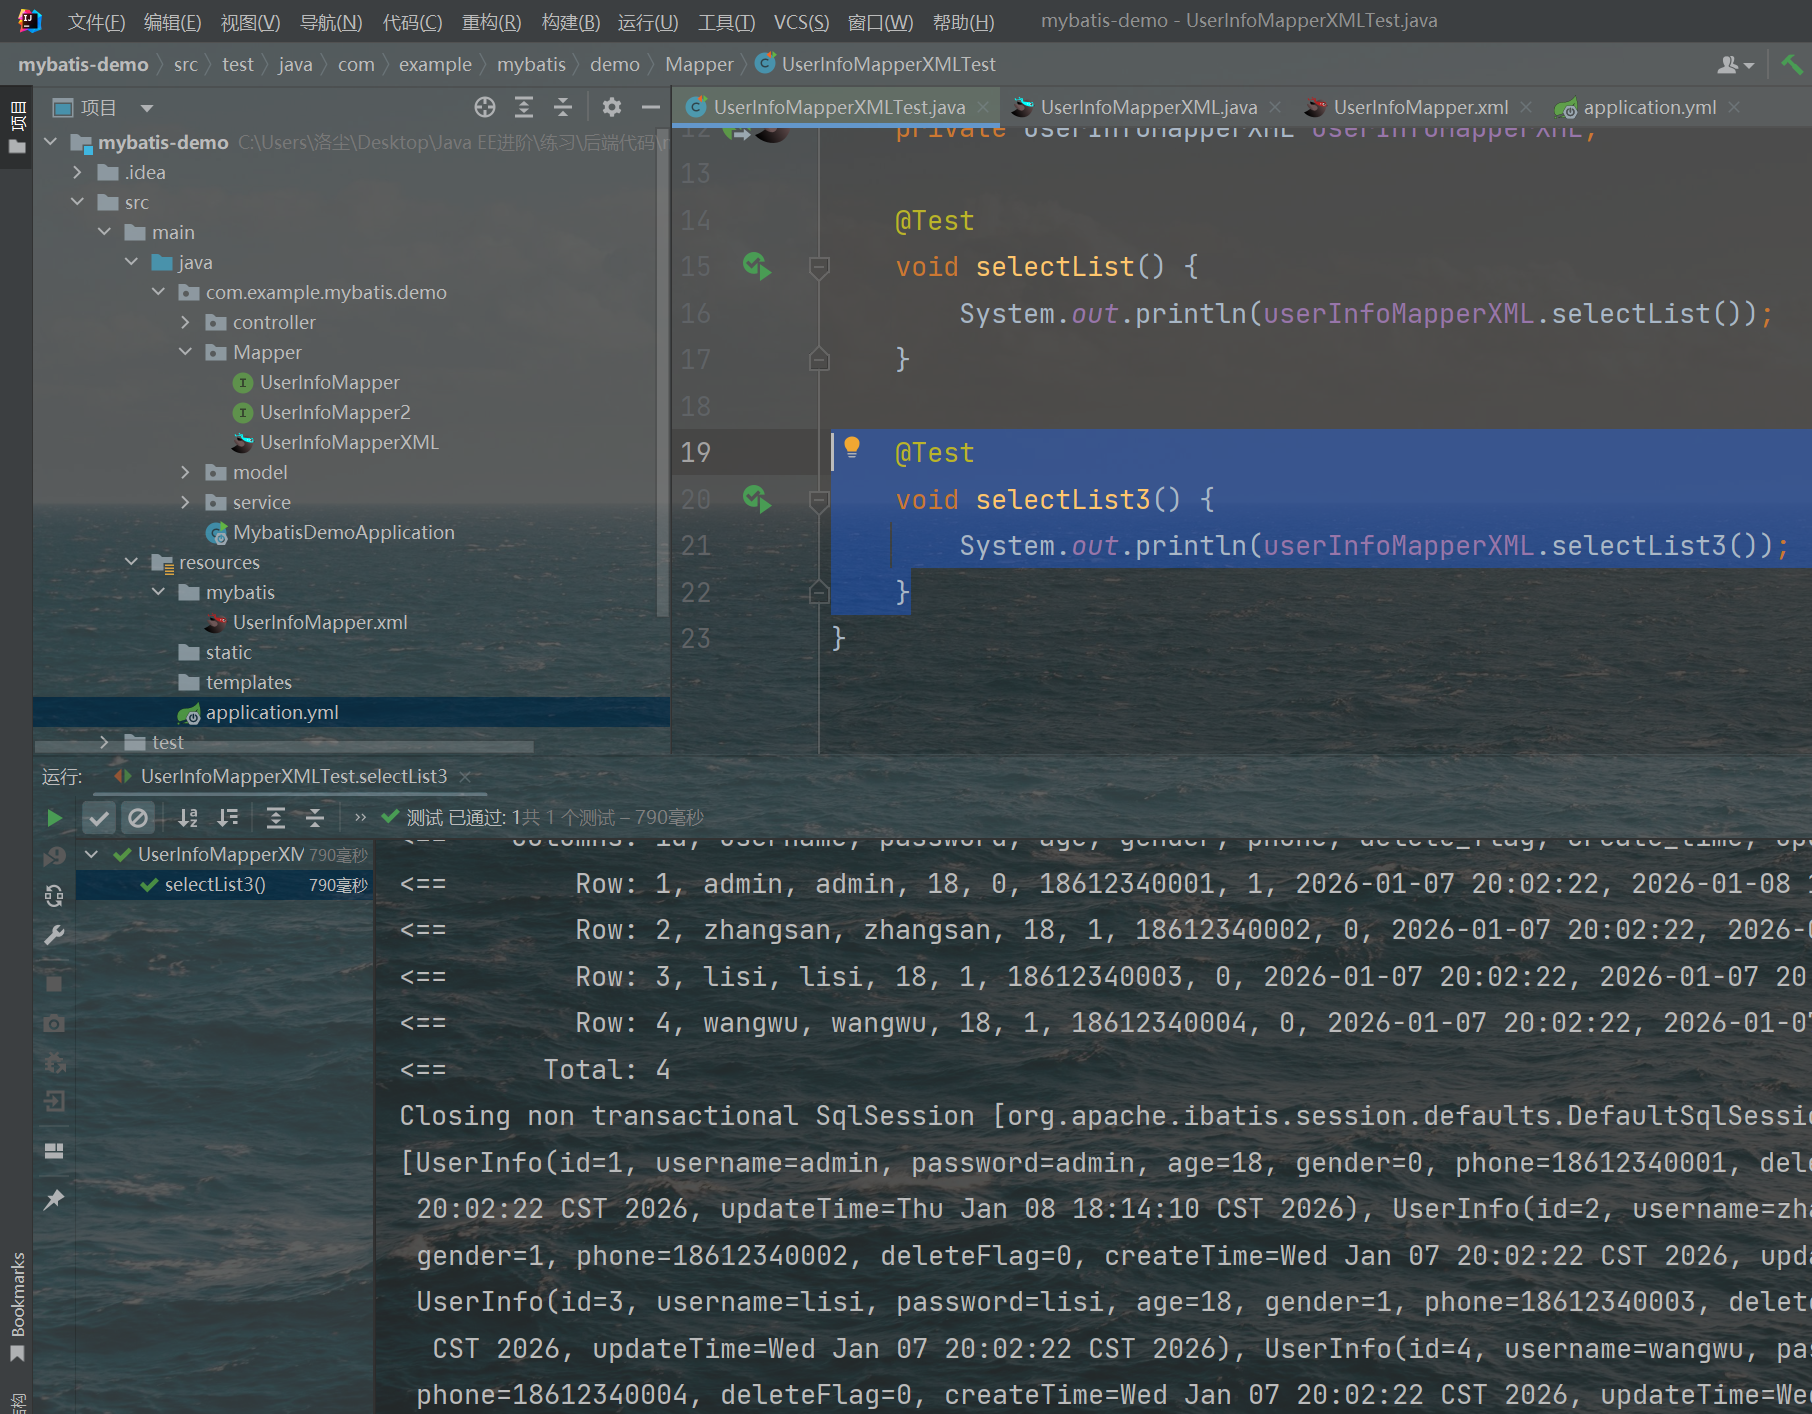
Task: Toggle sort tests alphabetically button
Action: pyautogui.click(x=188, y=818)
